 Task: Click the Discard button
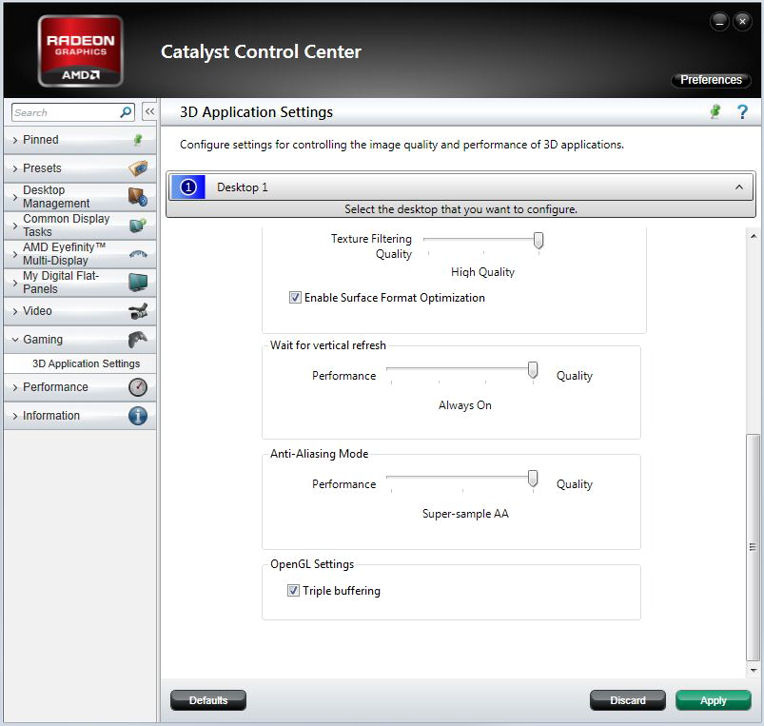click(628, 700)
